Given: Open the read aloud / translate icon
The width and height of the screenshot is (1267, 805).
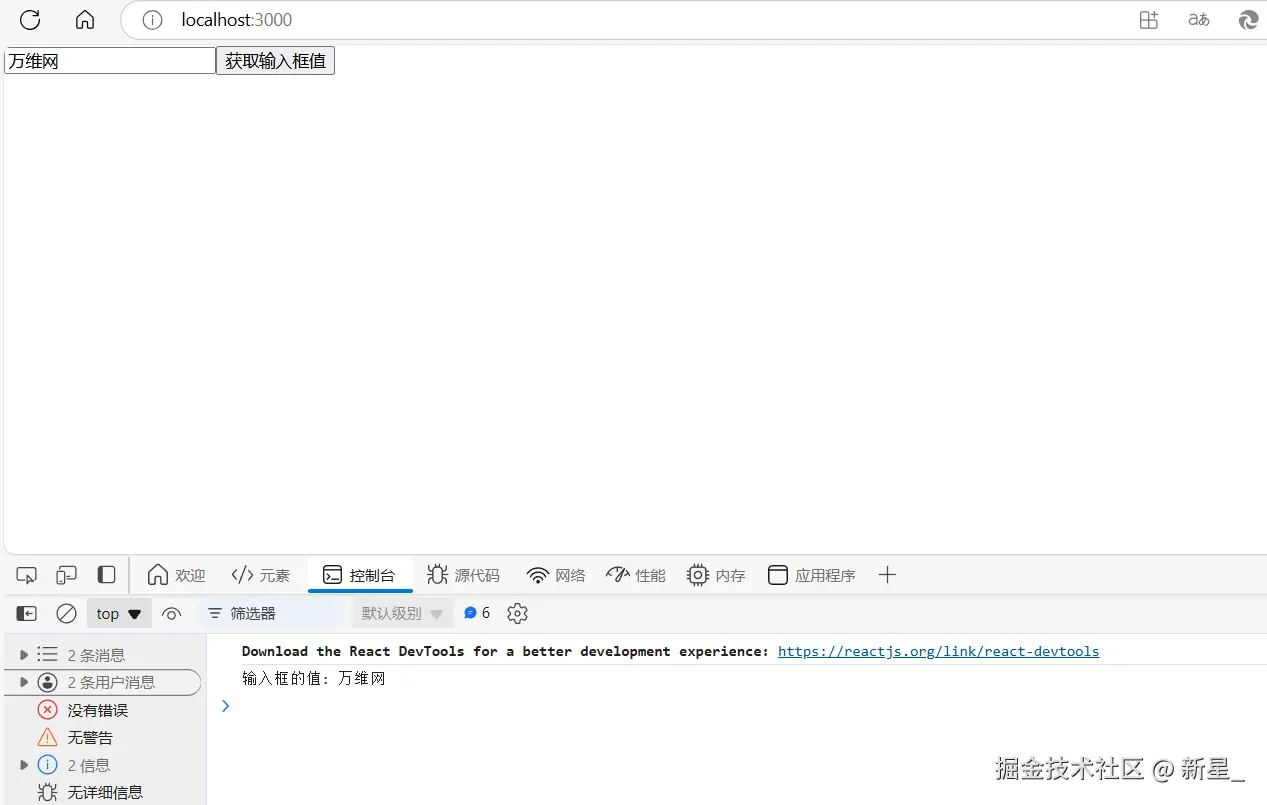Looking at the screenshot, I should [x=1198, y=20].
